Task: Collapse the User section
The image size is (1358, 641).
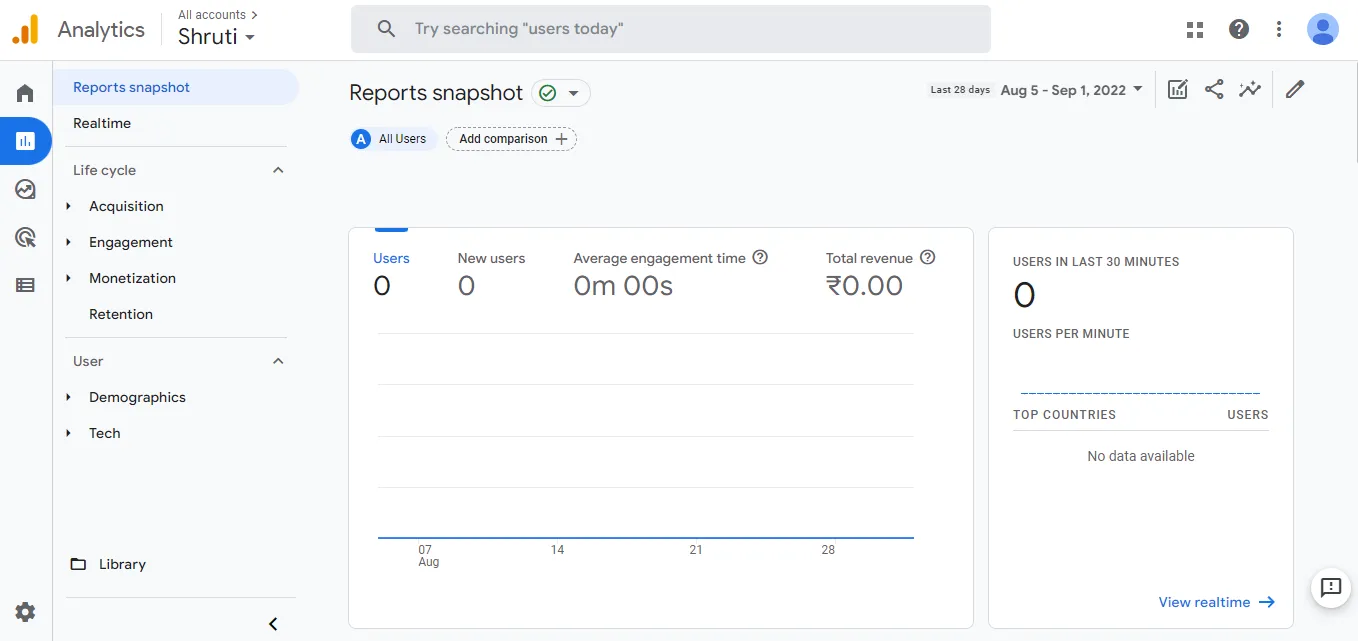Action: click(x=278, y=361)
